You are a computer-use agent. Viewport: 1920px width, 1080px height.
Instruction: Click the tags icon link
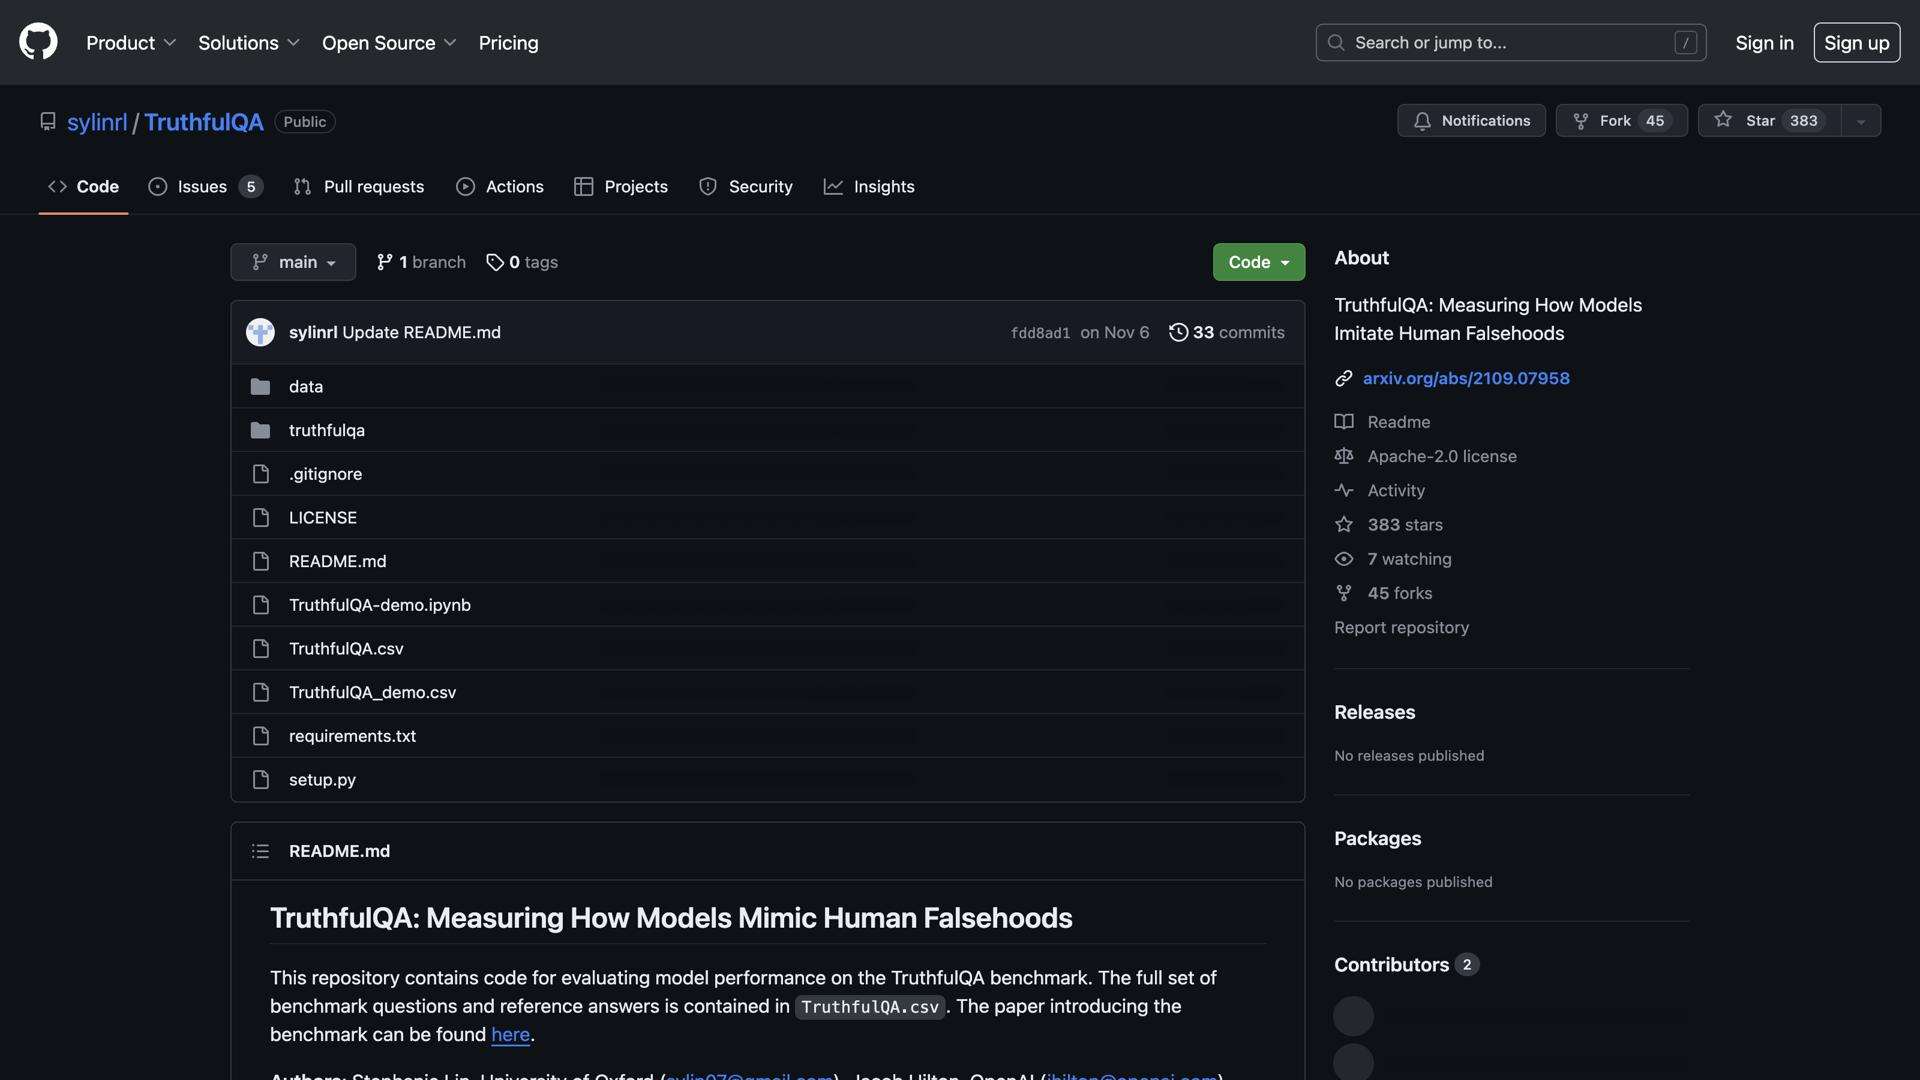coord(495,262)
